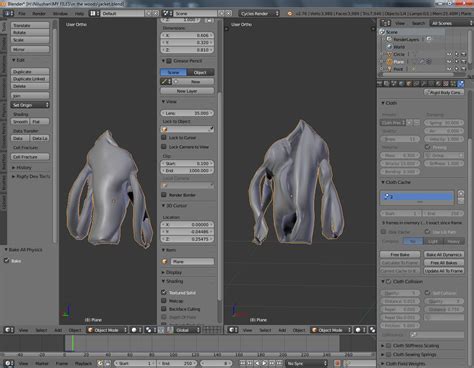The height and width of the screenshot is (368, 474).
Task: Click the Item name field reading Plane
Action: pyautogui.click(x=192, y=262)
